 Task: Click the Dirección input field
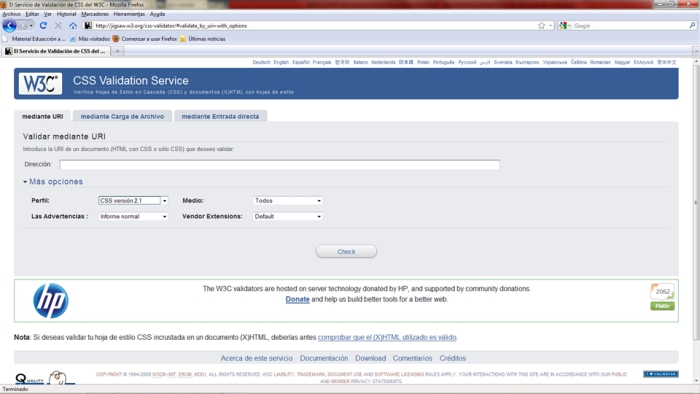click(279, 165)
